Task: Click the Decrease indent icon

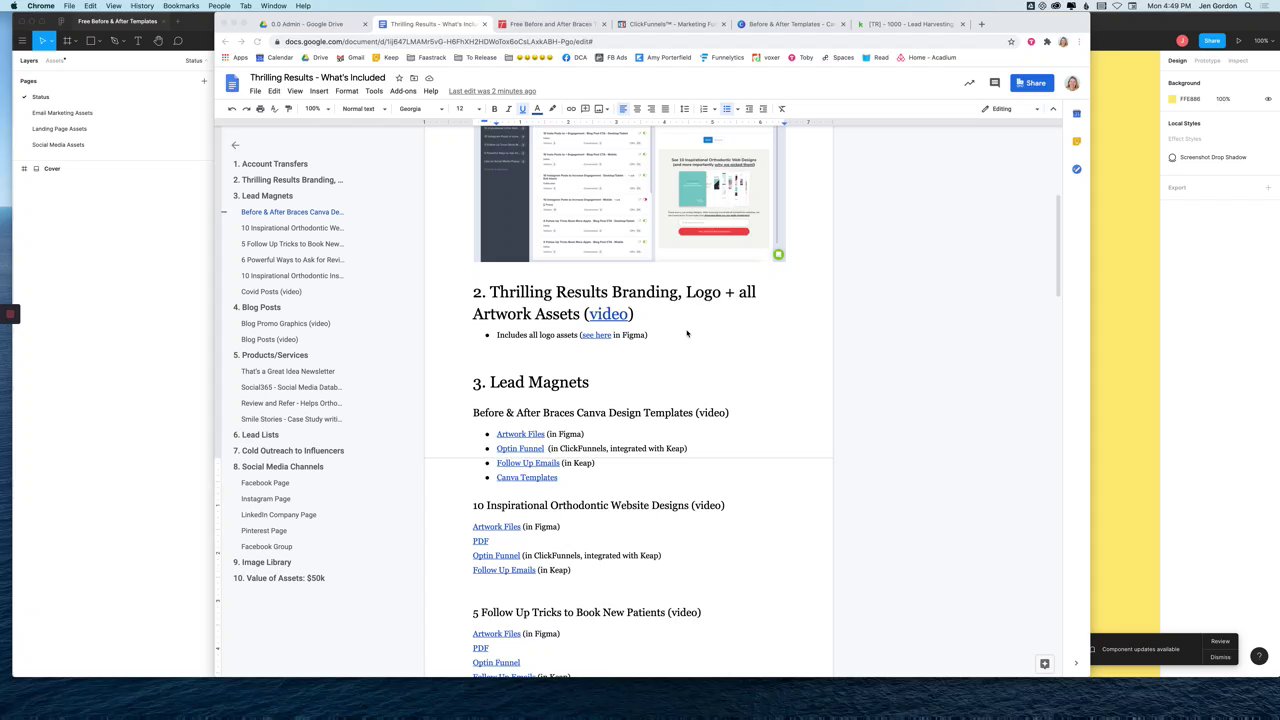Action: 749,109
